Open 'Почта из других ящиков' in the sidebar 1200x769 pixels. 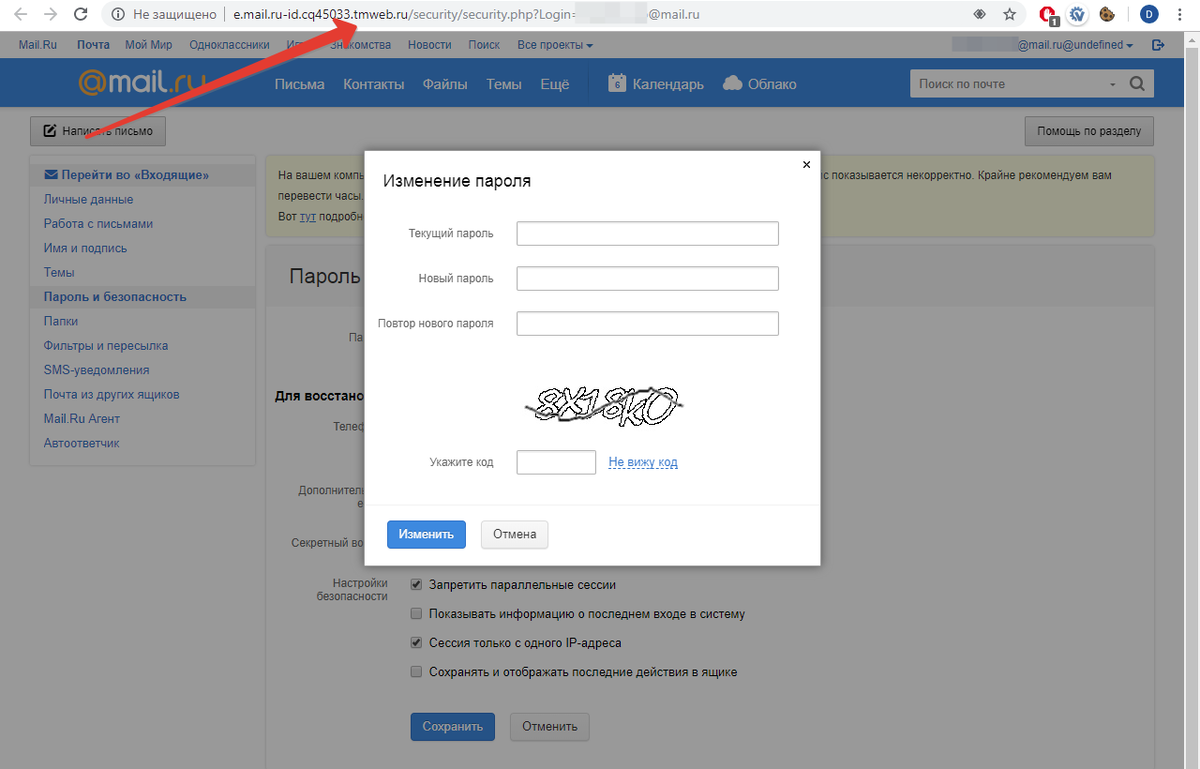111,394
